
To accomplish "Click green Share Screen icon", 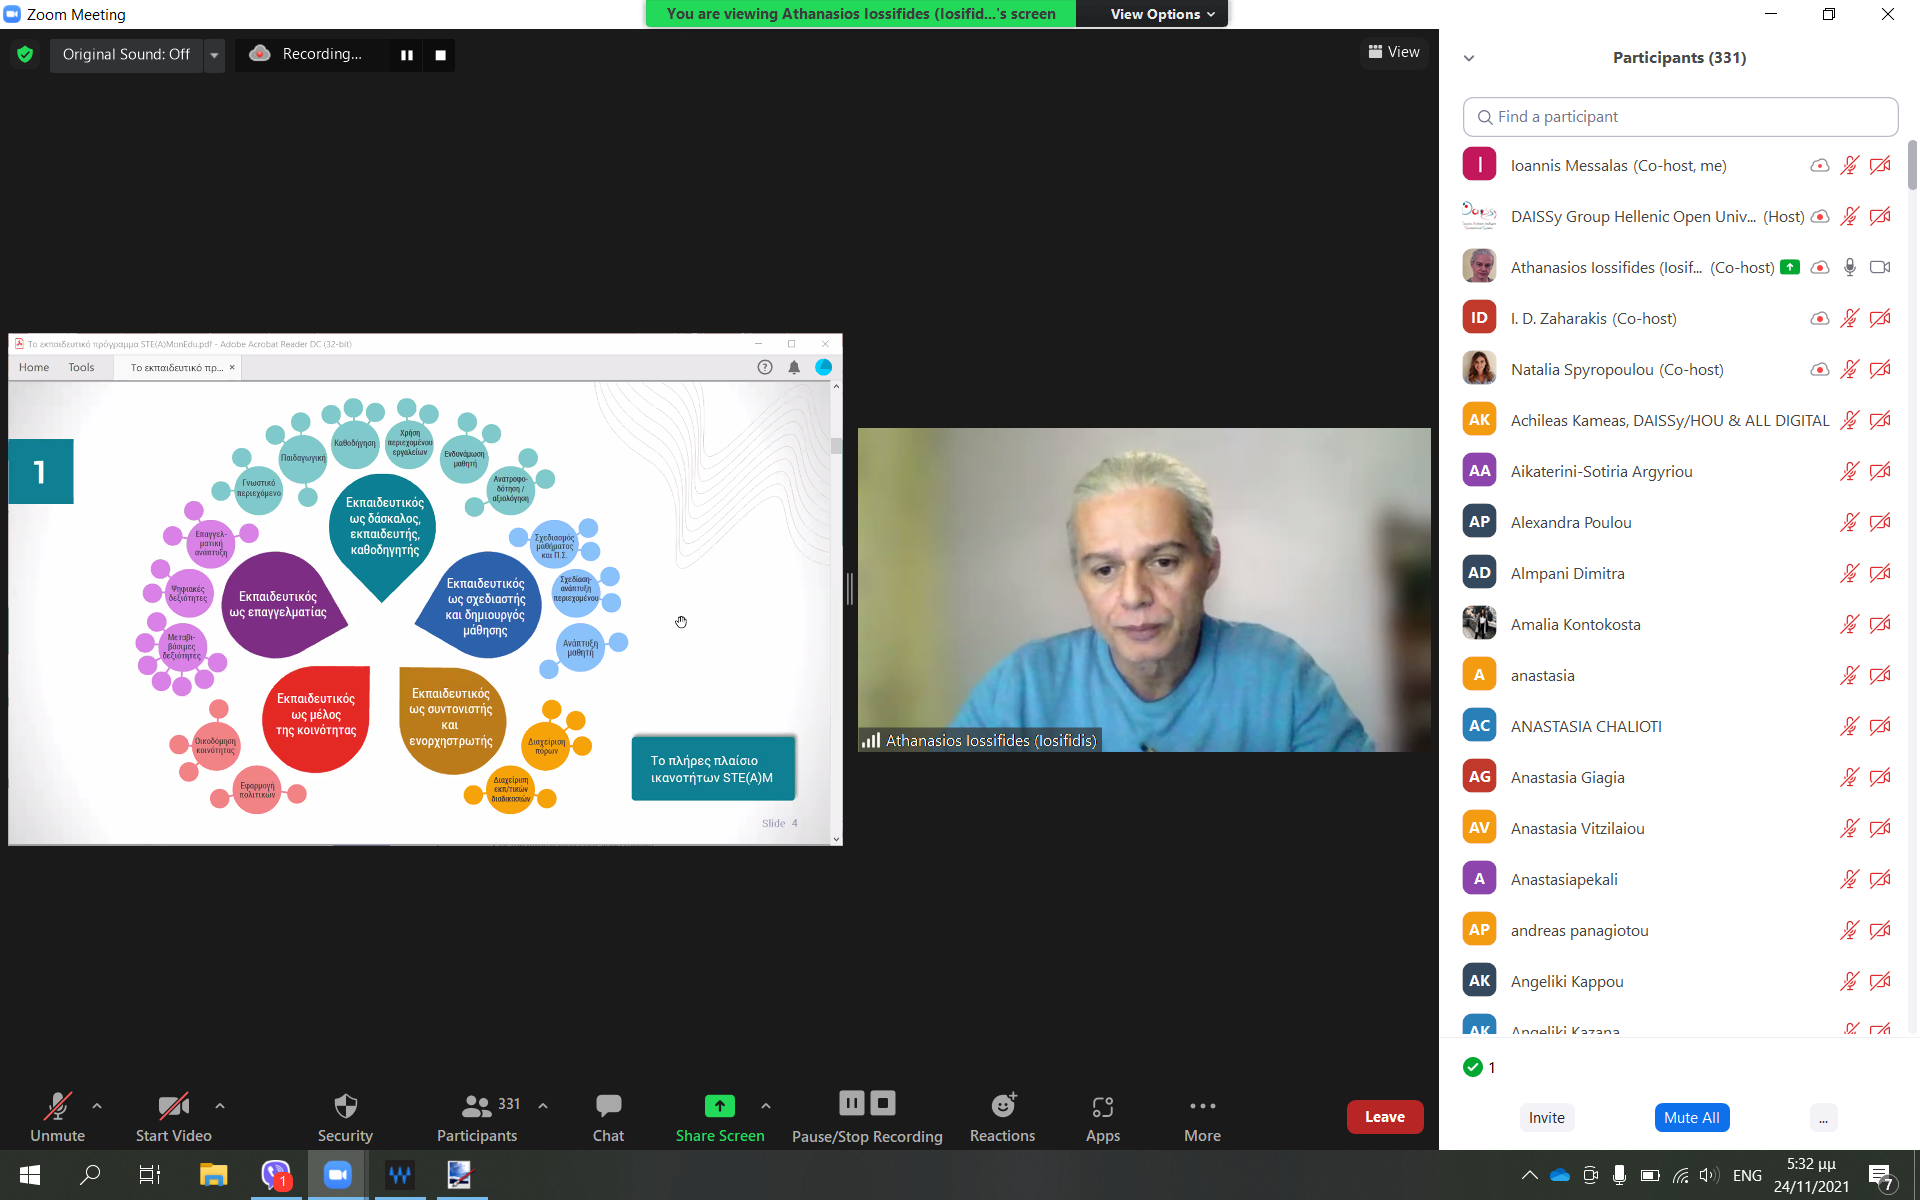I will [719, 1106].
